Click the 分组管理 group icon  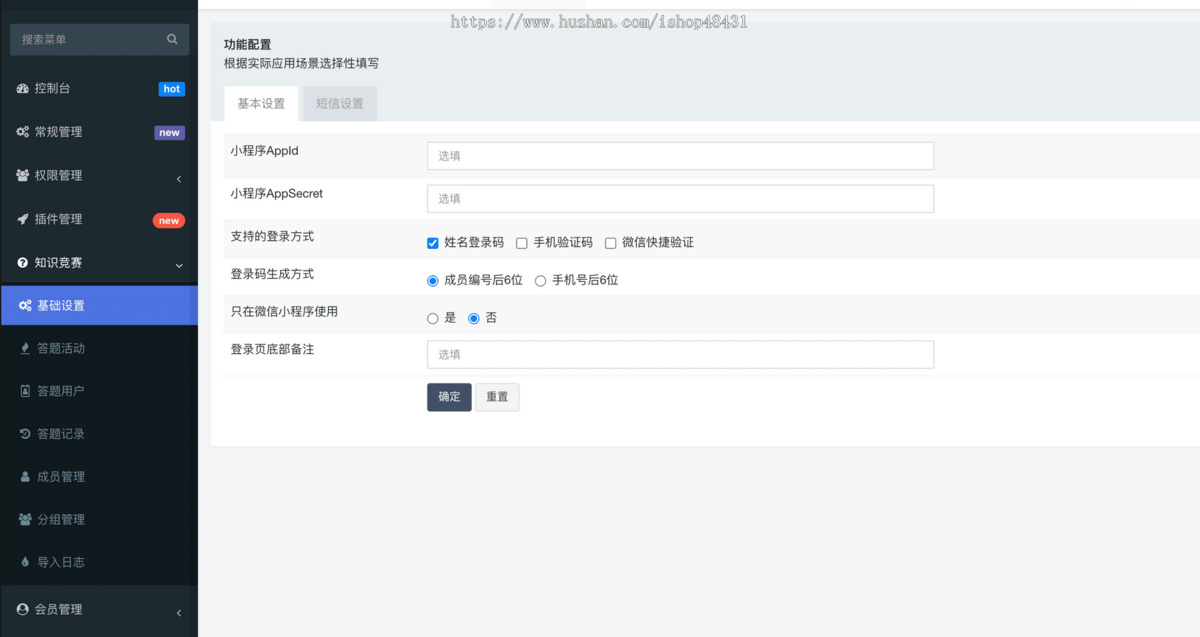pyautogui.click(x=26, y=520)
